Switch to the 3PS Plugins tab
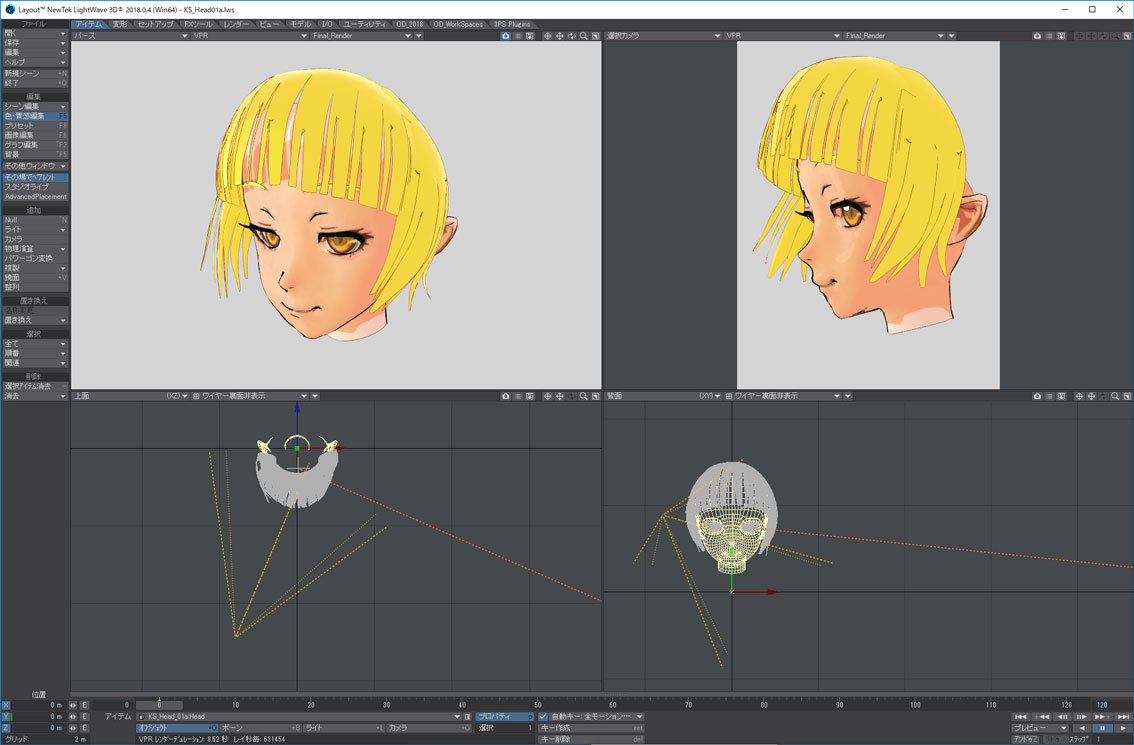1134x745 pixels. click(512, 24)
